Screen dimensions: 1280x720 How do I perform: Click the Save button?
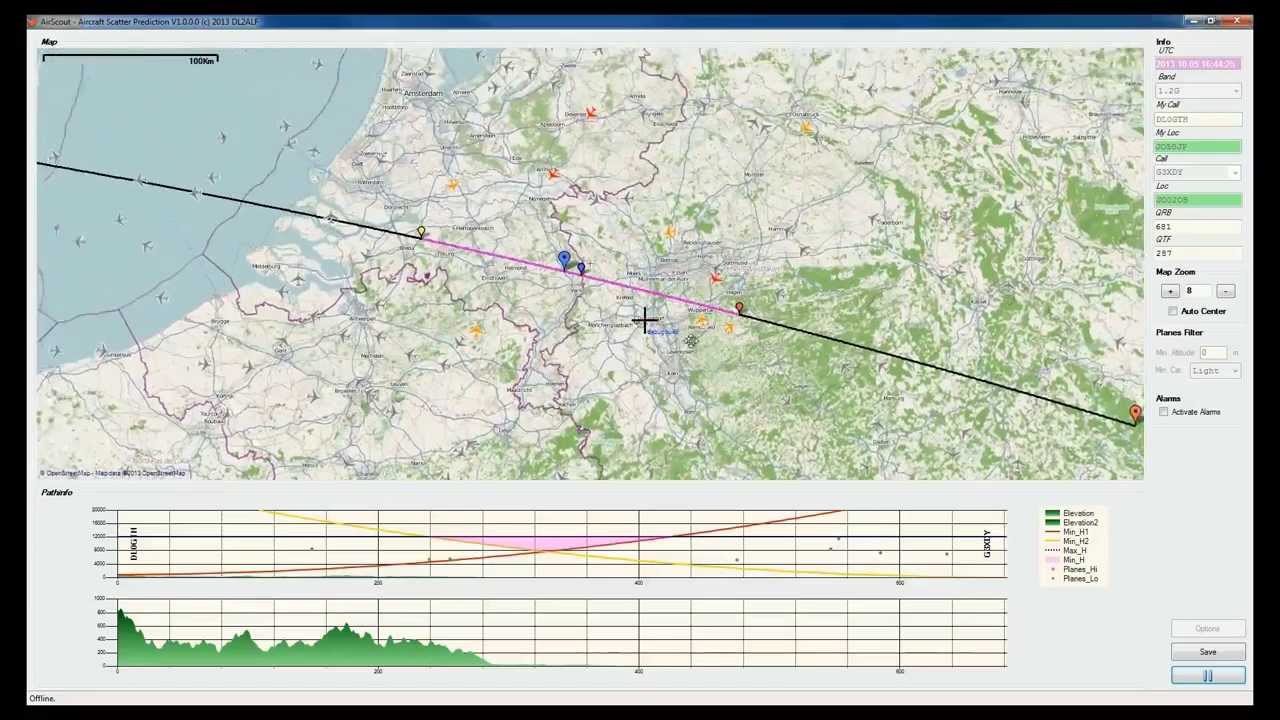click(1208, 652)
